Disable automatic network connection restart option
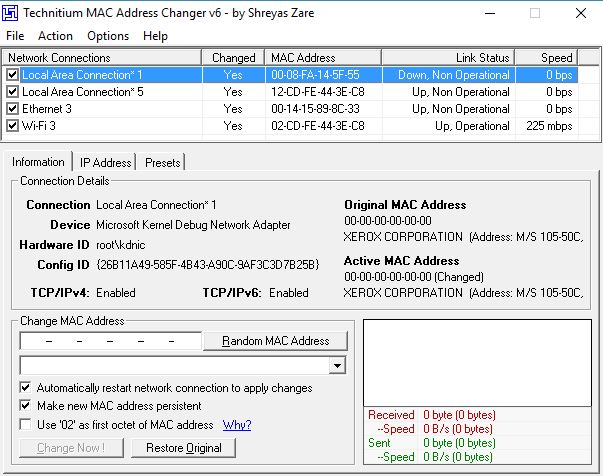Viewport: 603px width, 476px height. pos(25,387)
